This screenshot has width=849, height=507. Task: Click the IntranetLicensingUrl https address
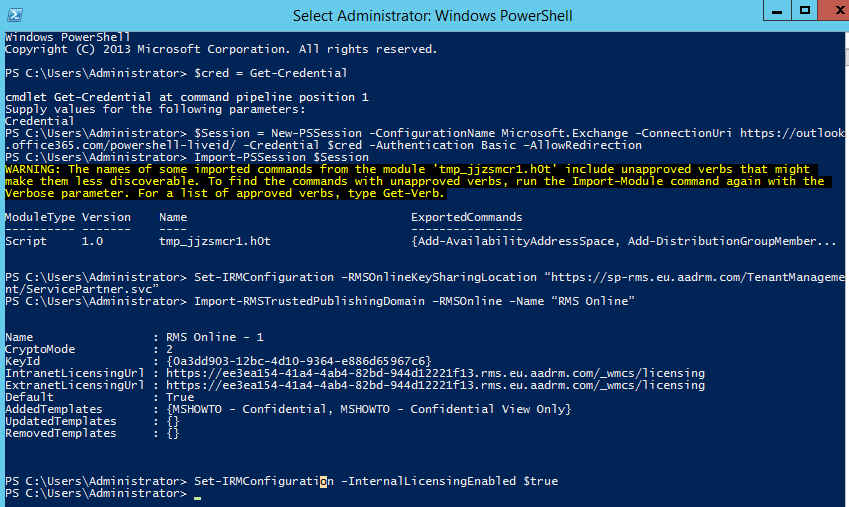[435, 373]
